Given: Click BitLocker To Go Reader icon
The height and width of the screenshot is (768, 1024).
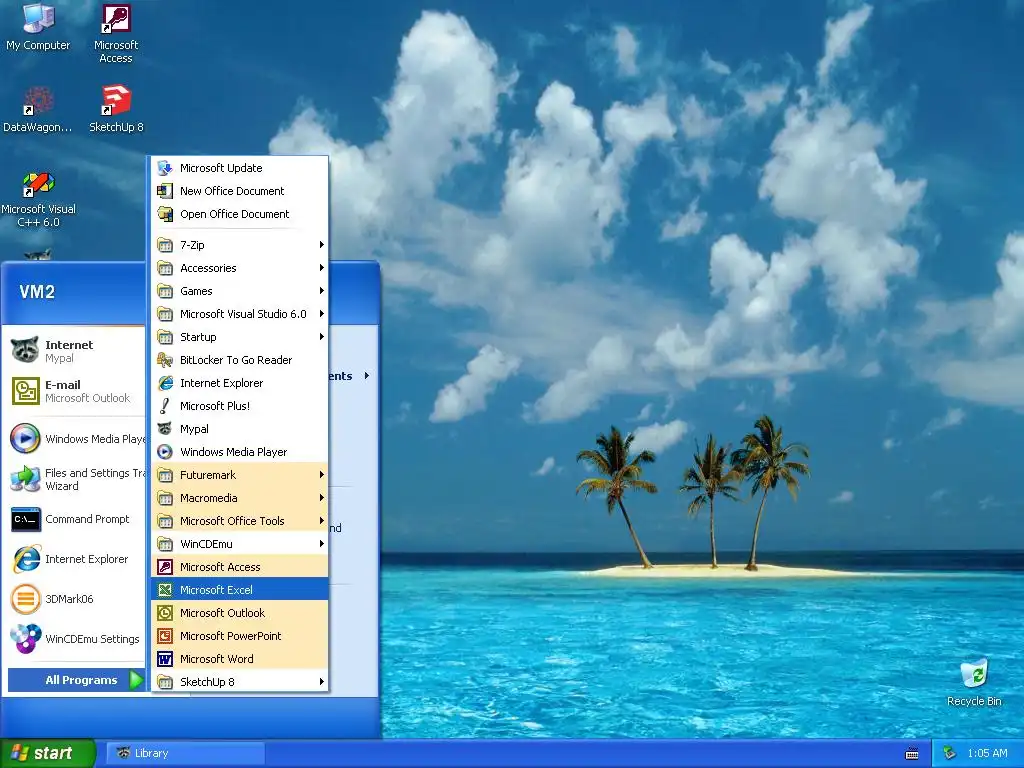Looking at the screenshot, I should point(165,360).
